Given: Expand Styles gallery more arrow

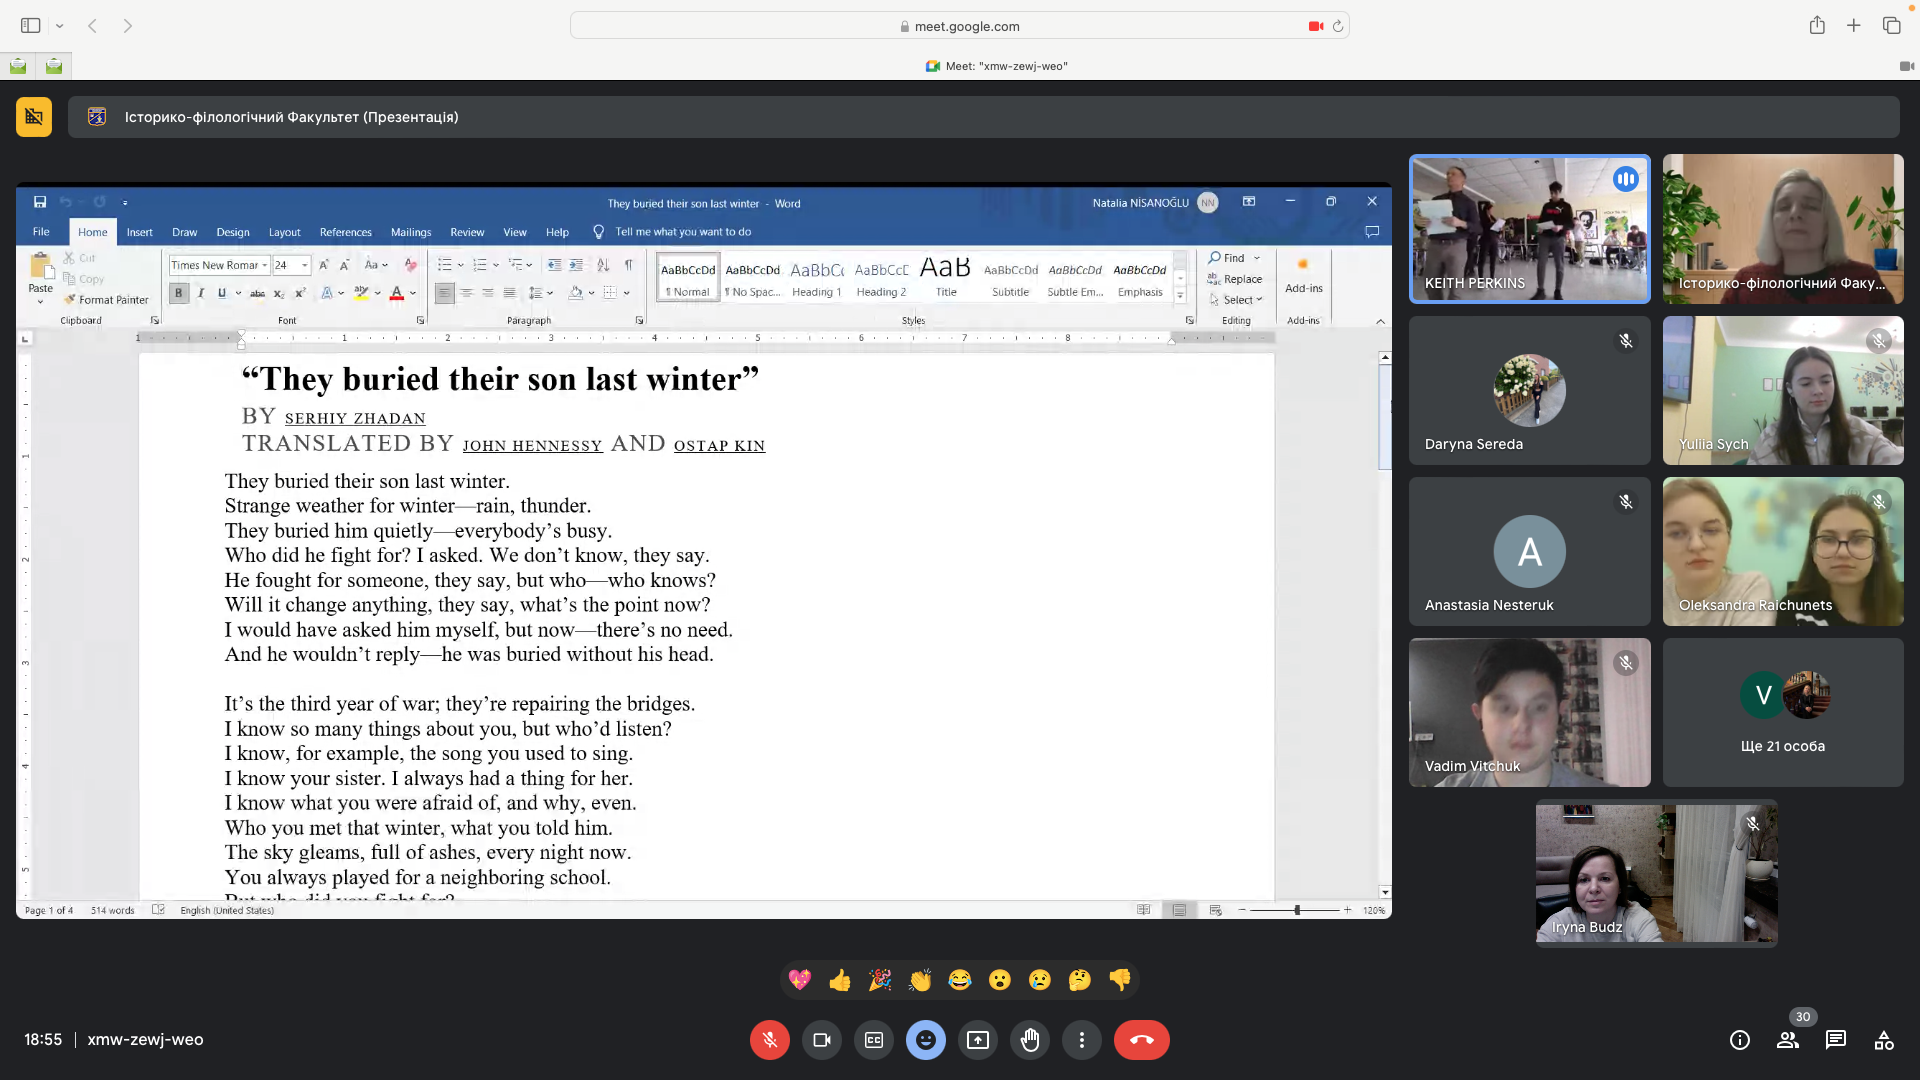Looking at the screenshot, I should (x=1180, y=295).
